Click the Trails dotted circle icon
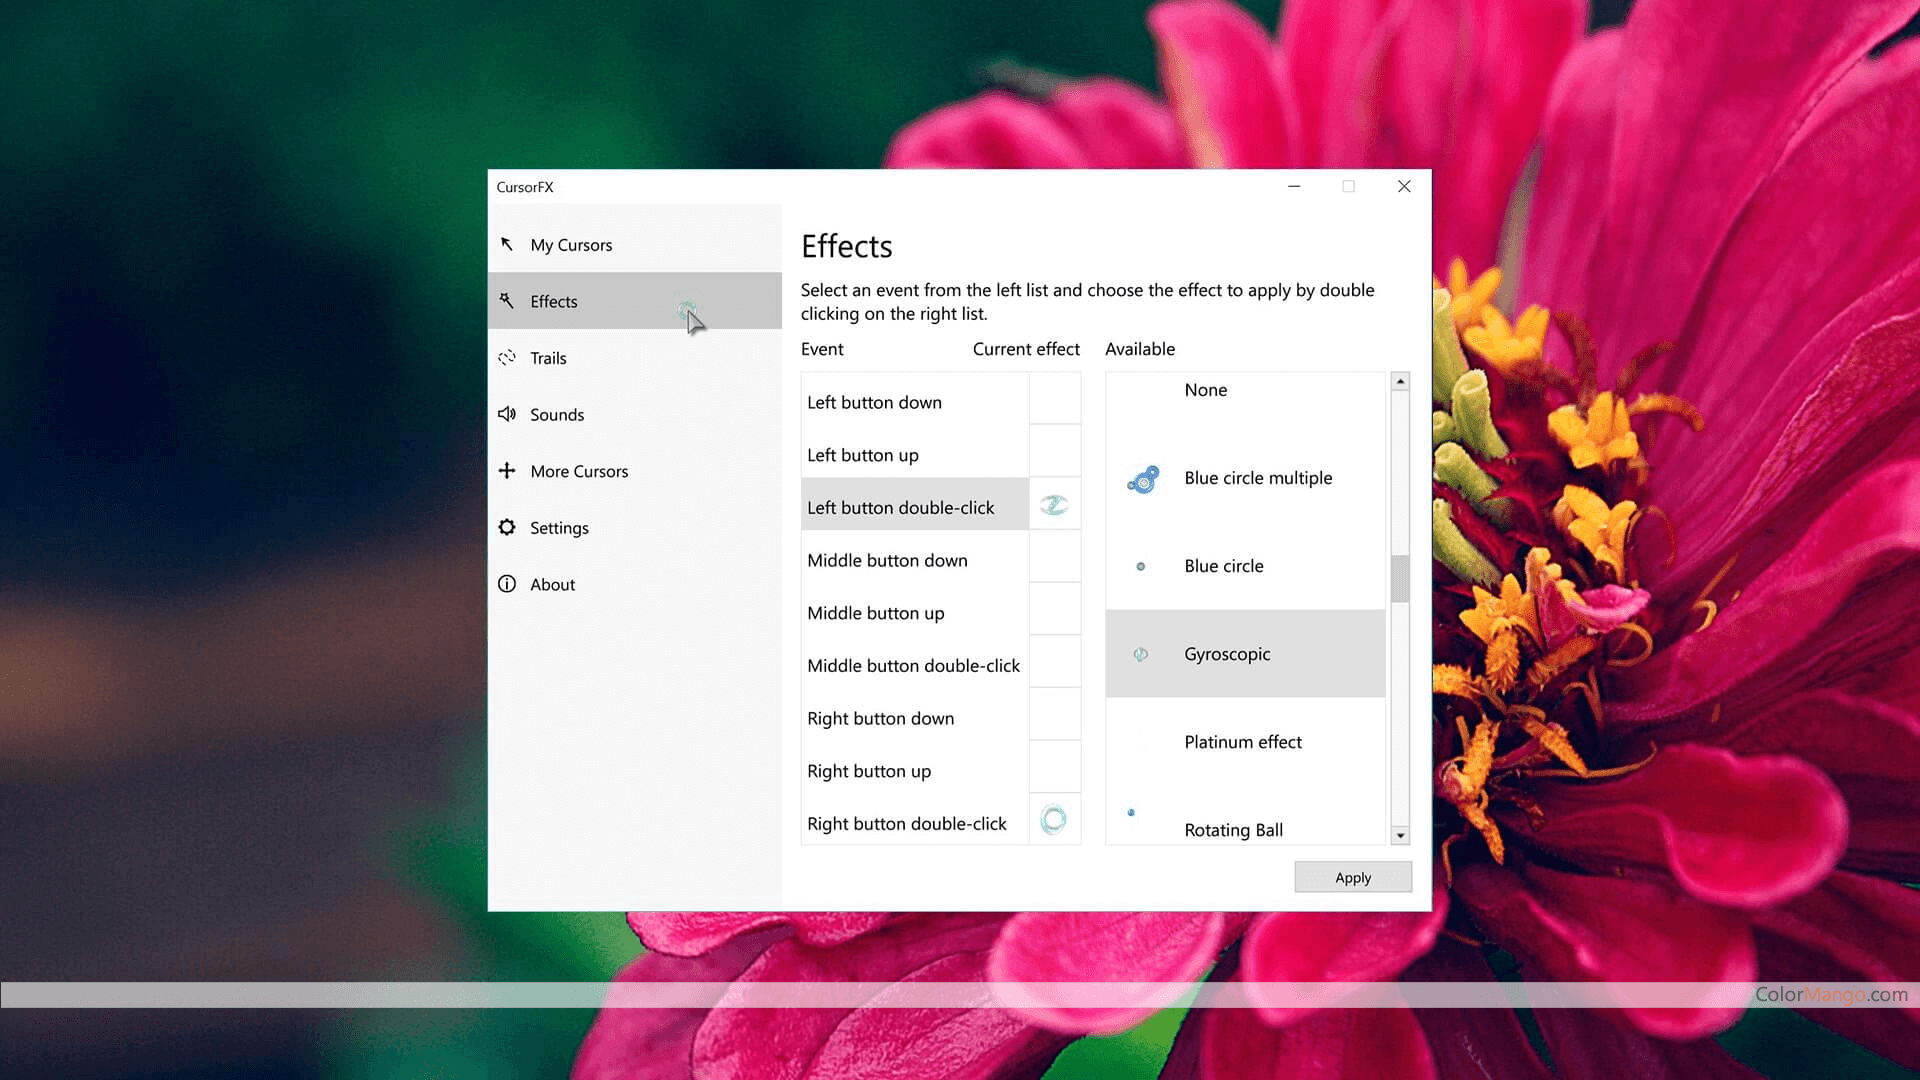The height and width of the screenshot is (1080, 1920). pos(507,357)
